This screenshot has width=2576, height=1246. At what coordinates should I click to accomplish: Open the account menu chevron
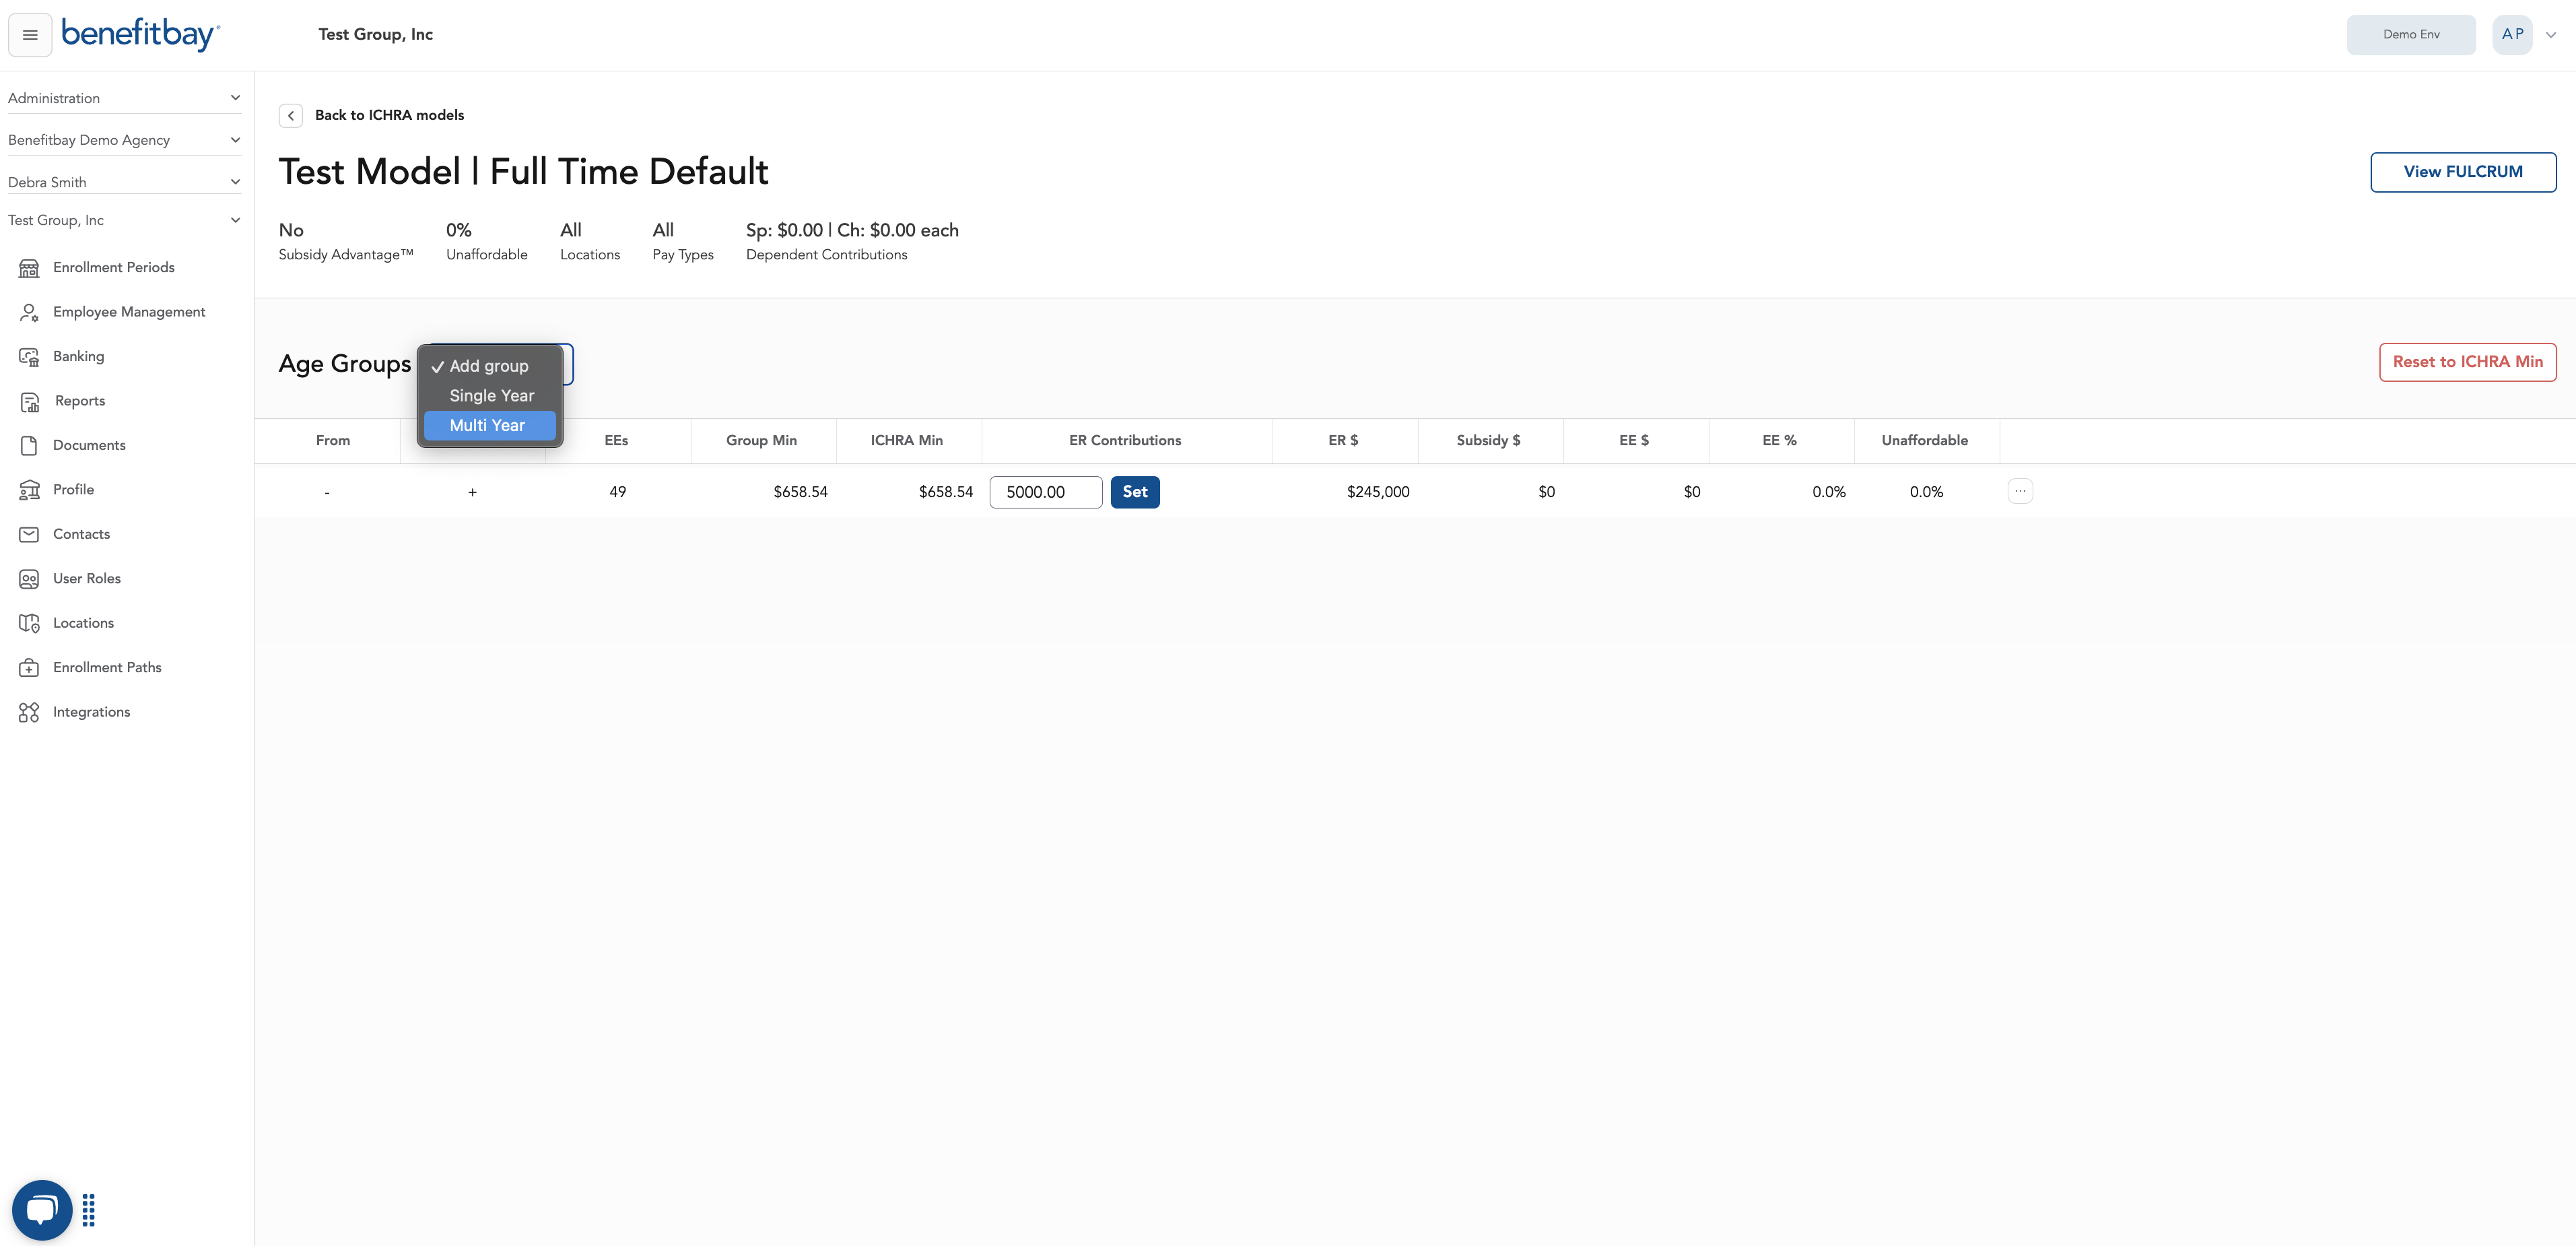click(x=2551, y=35)
